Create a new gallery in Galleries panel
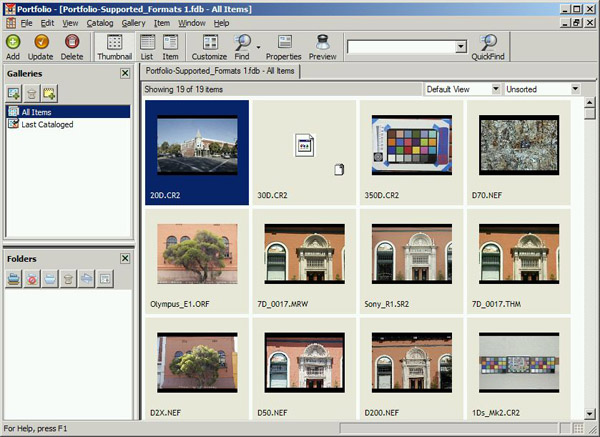Viewport: 600px width, 437px height. click(14, 93)
